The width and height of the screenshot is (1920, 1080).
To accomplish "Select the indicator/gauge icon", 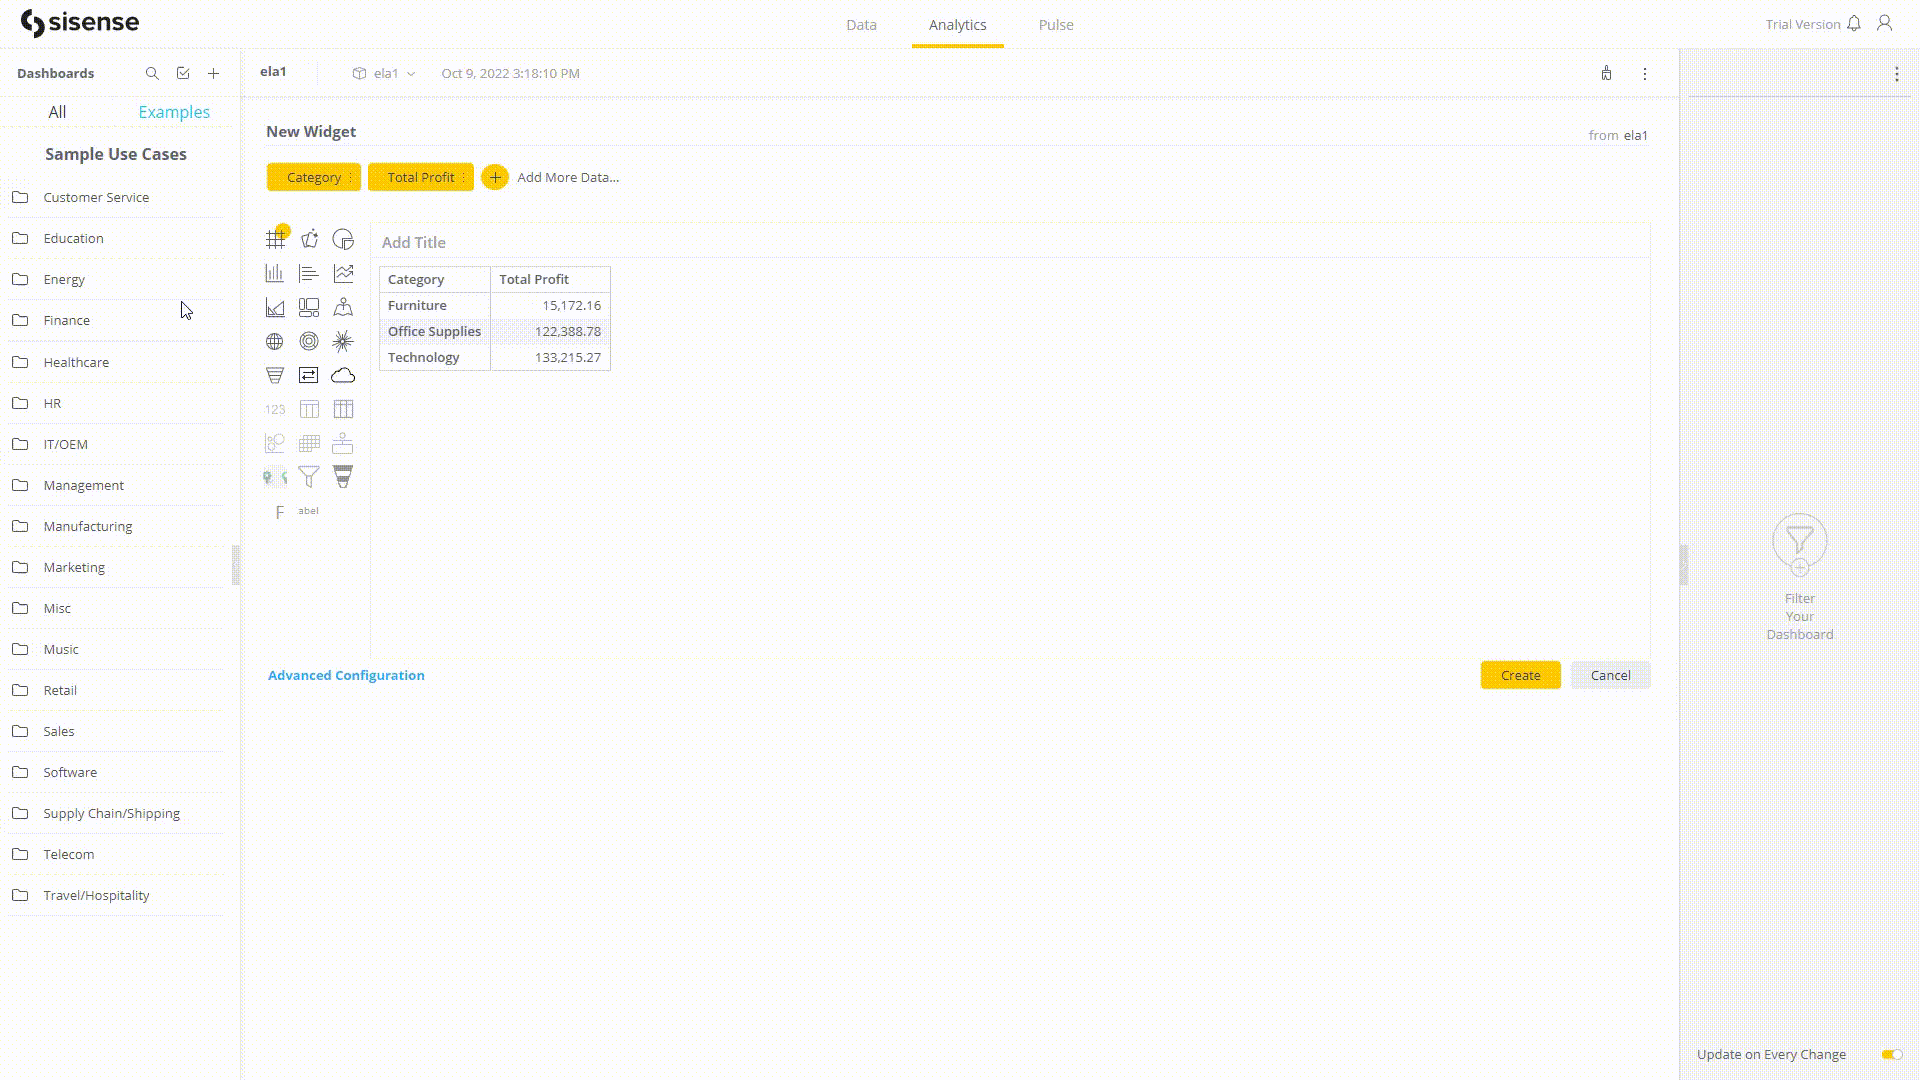I will coord(309,342).
